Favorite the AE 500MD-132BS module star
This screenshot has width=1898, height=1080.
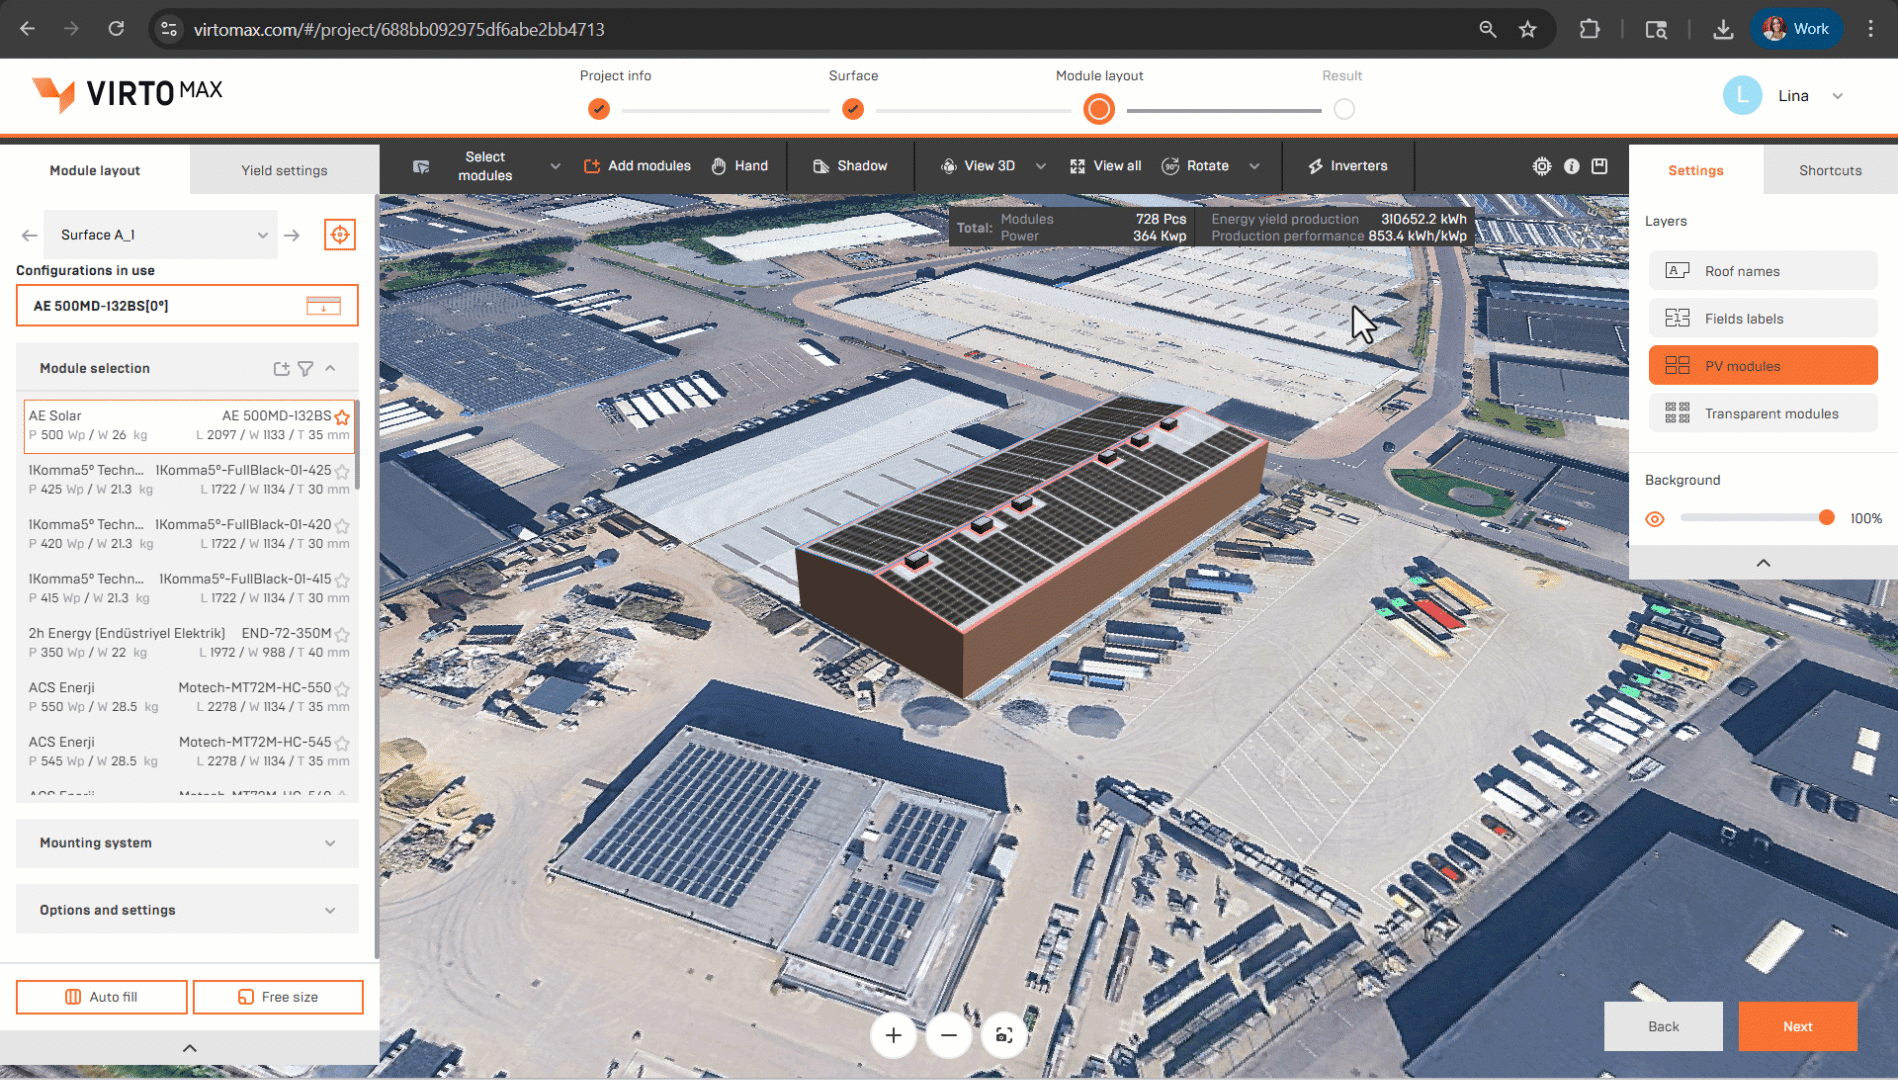[x=342, y=417]
